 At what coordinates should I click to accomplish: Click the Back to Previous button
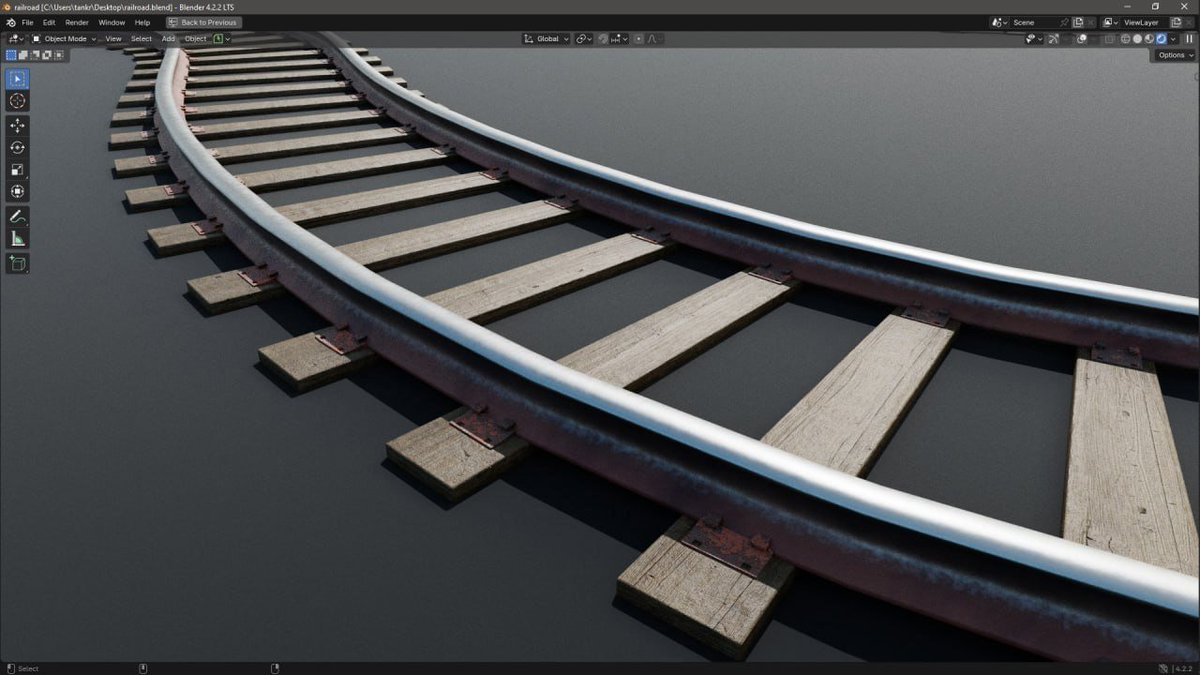pos(203,21)
